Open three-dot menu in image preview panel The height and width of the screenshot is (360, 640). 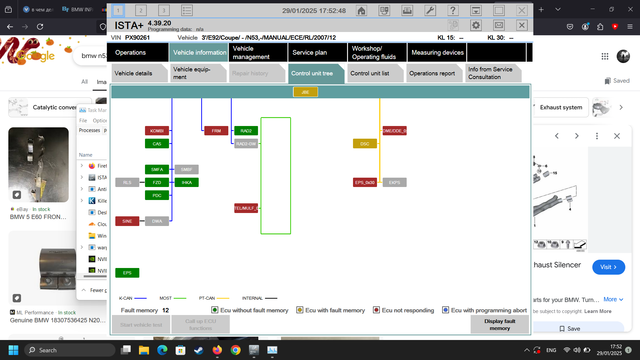click(x=597, y=136)
